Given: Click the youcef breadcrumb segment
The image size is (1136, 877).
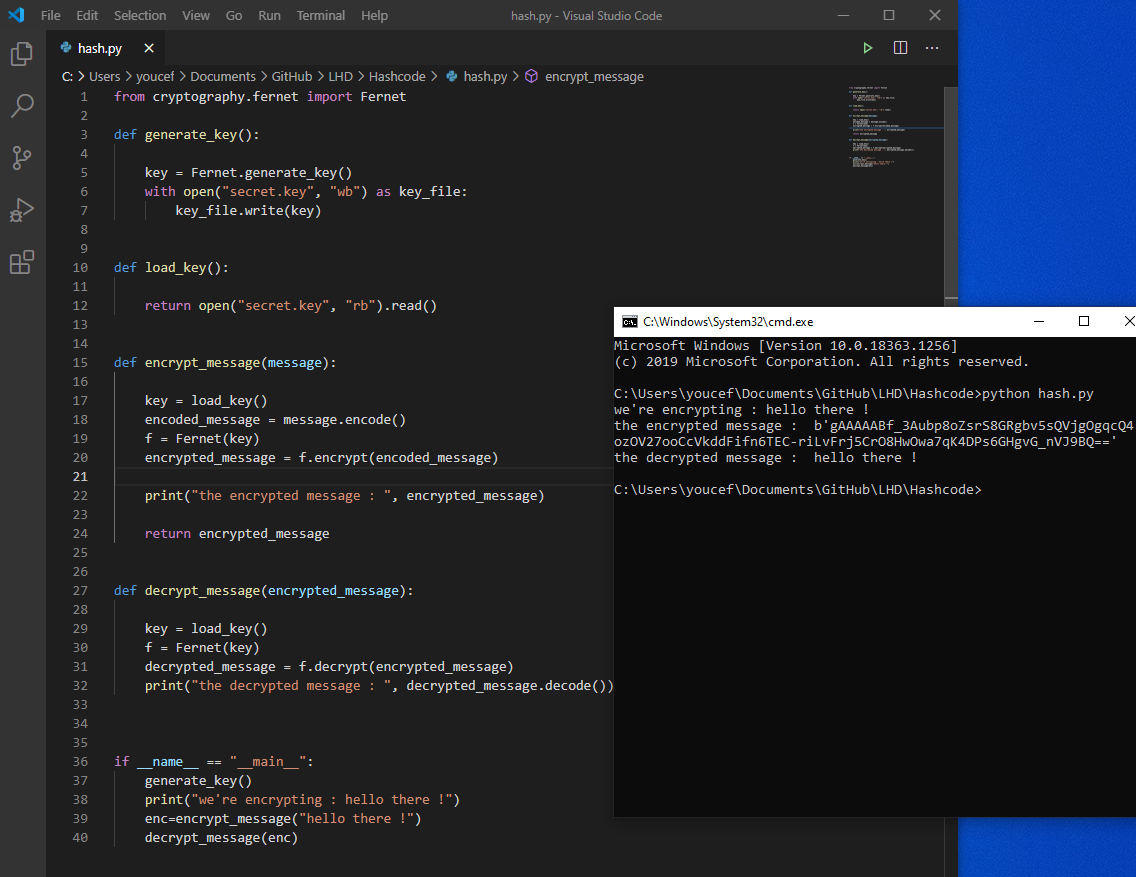Looking at the screenshot, I should pos(155,76).
